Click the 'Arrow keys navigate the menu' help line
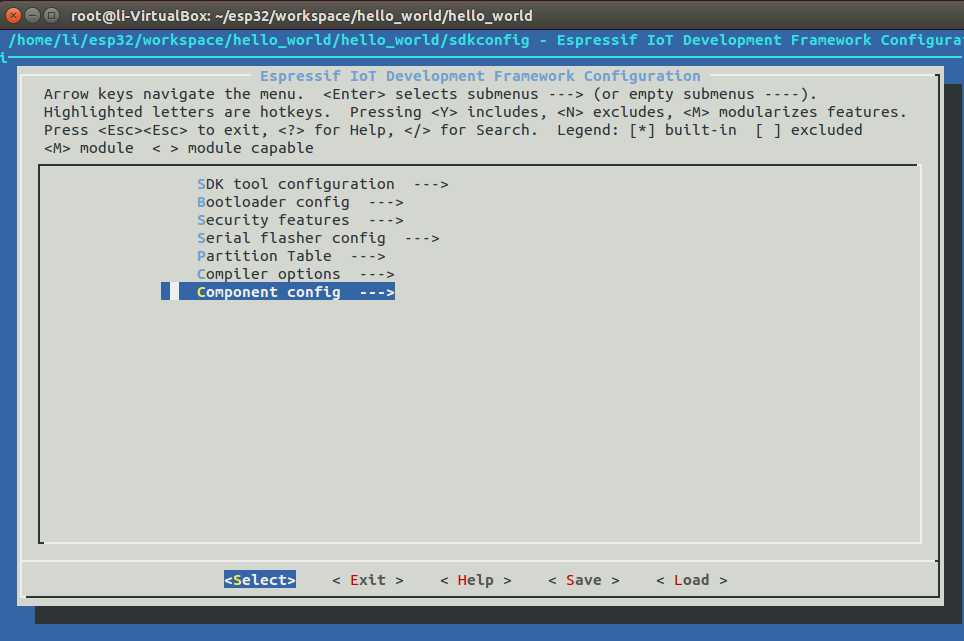This screenshot has width=964, height=641. (x=430, y=94)
